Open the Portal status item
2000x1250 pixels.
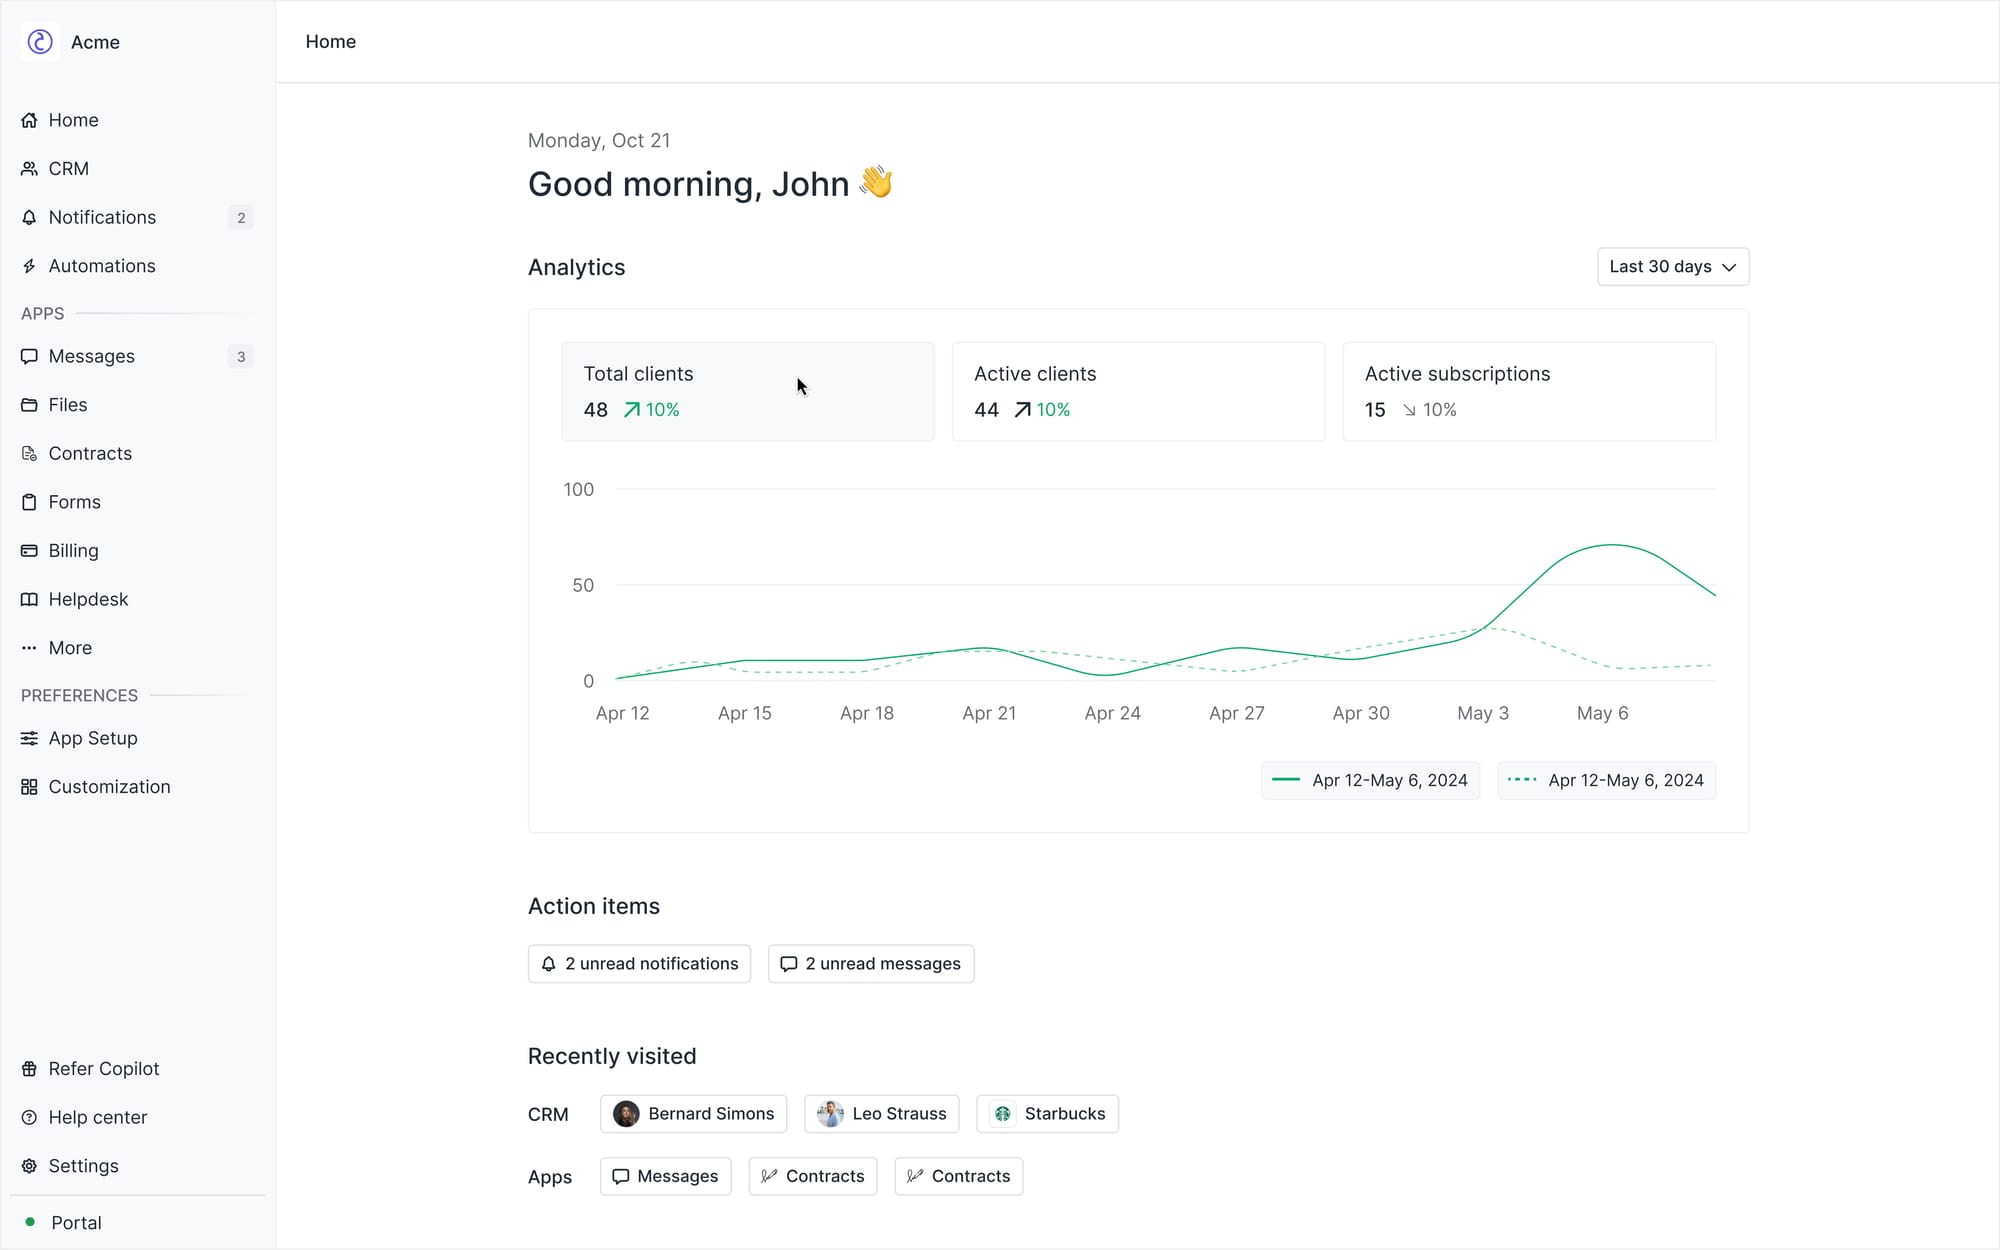[76, 1222]
